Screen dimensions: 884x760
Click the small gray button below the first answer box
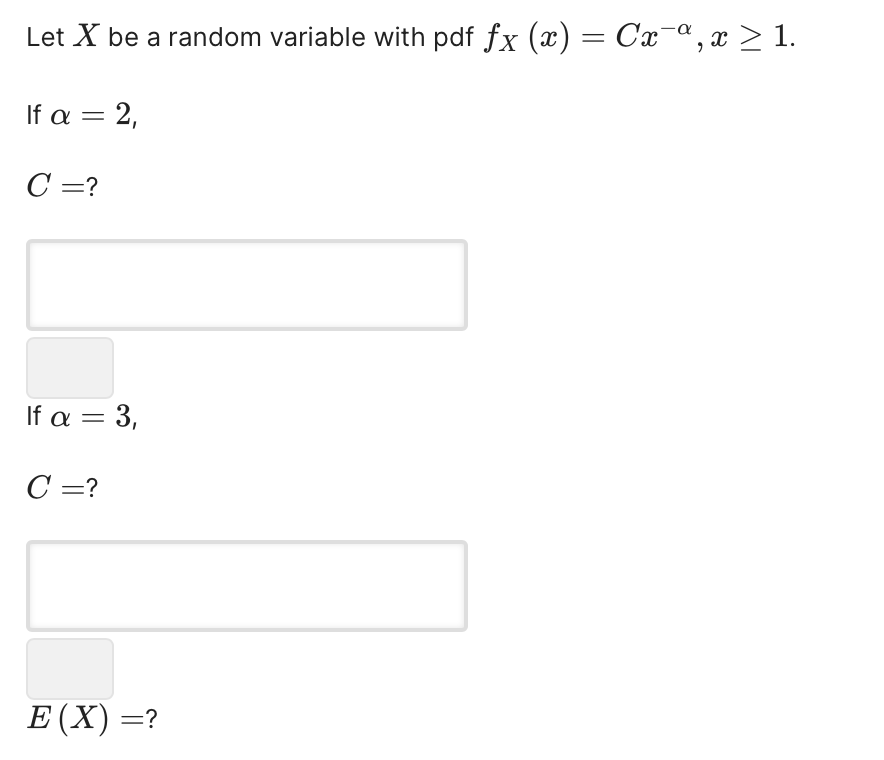pos(69,368)
